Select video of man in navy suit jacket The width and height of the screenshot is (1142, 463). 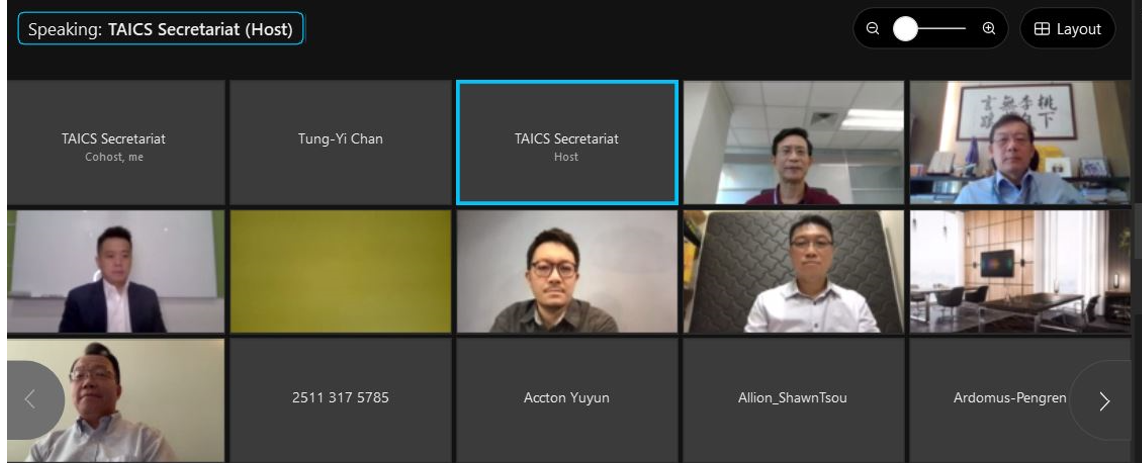coord(116,272)
